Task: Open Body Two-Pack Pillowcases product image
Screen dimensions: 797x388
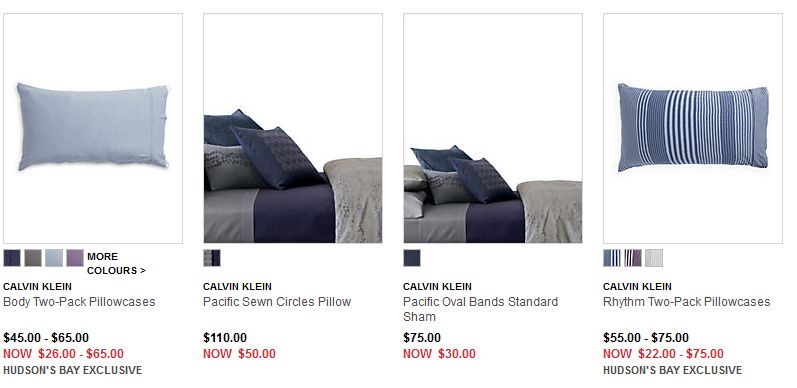Action: (93, 128)
